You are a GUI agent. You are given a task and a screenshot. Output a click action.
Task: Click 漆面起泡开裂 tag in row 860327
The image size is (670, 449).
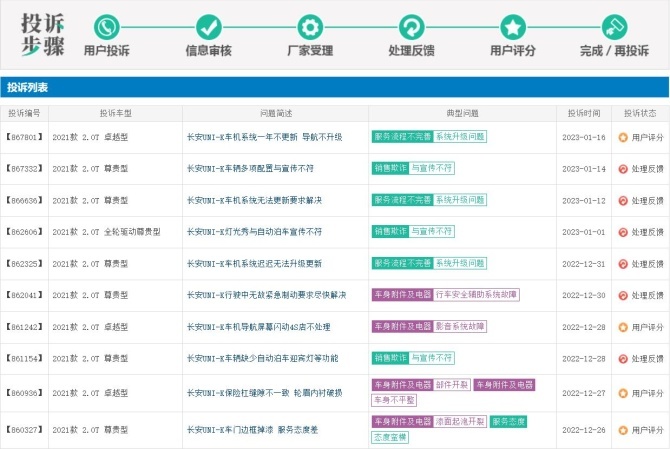click(460, 422)
